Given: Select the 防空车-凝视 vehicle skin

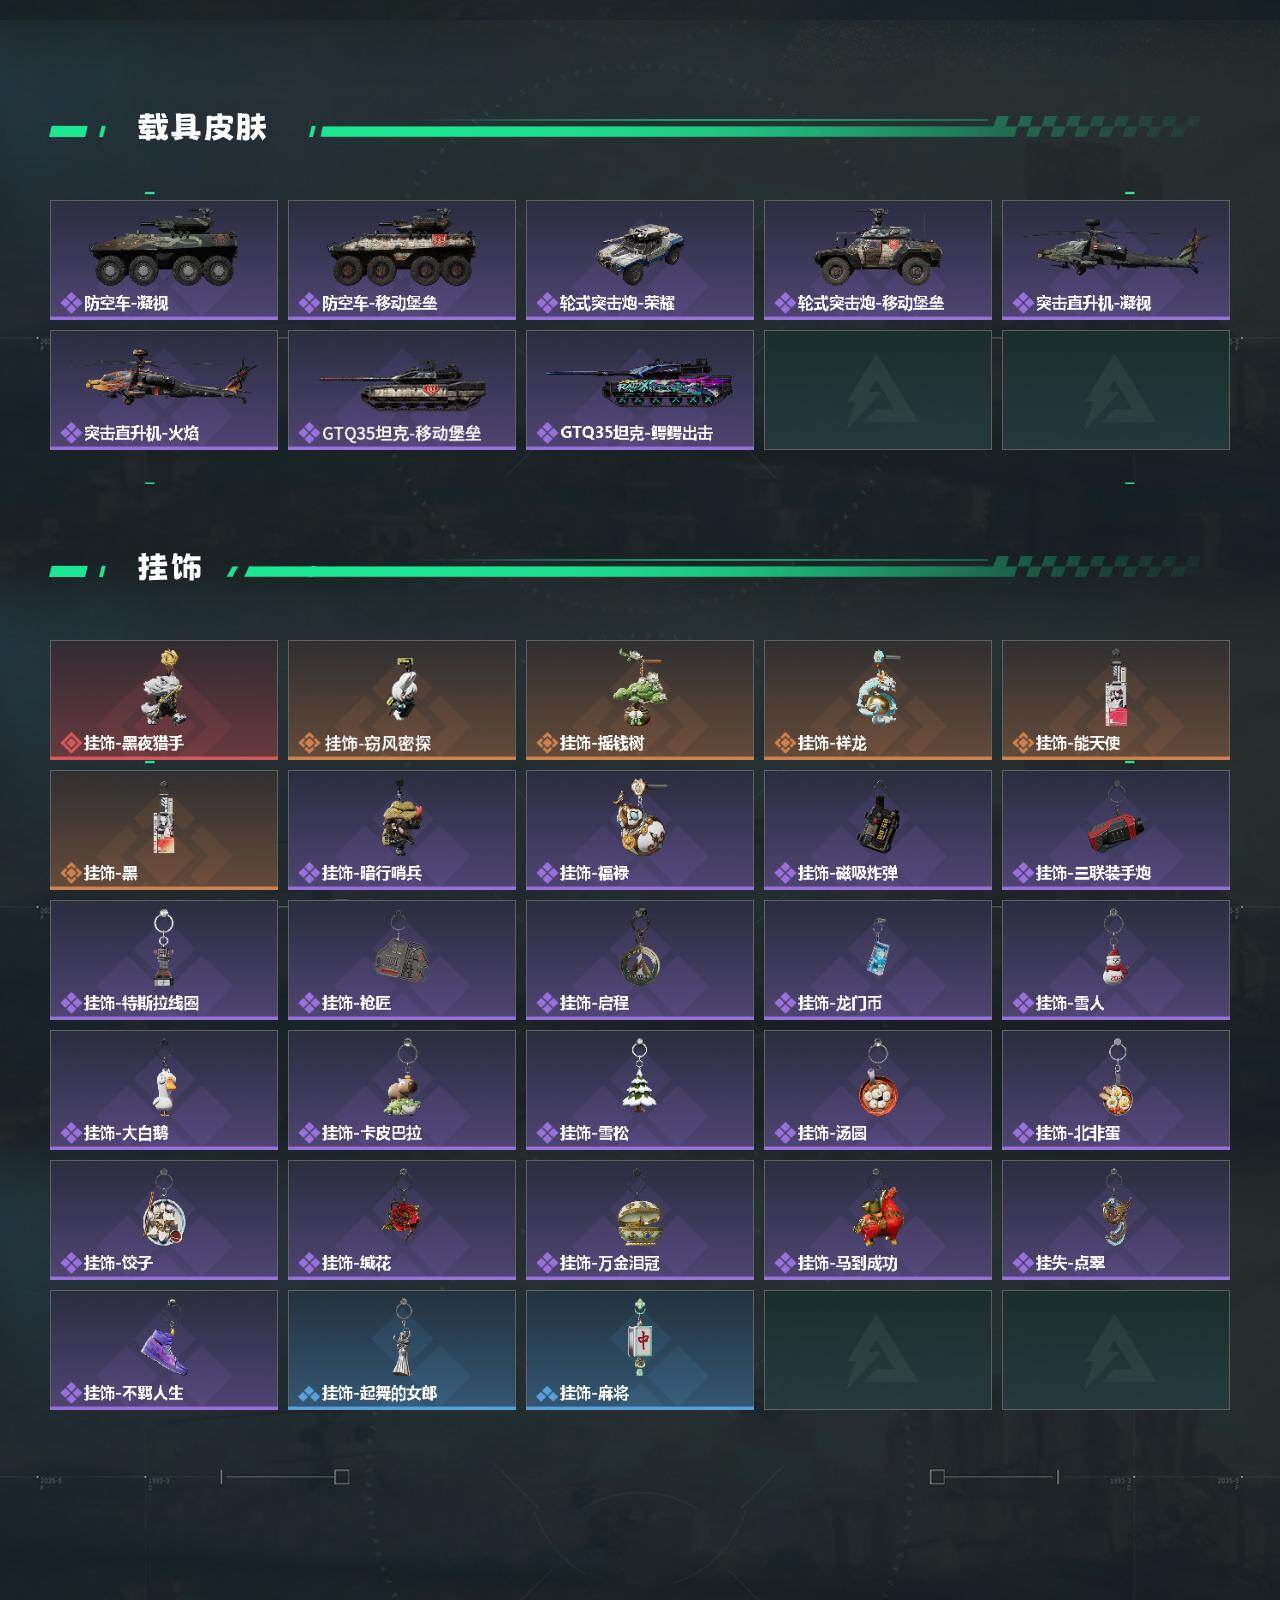Looking at the screenshot, I should (x=164, y=260).
